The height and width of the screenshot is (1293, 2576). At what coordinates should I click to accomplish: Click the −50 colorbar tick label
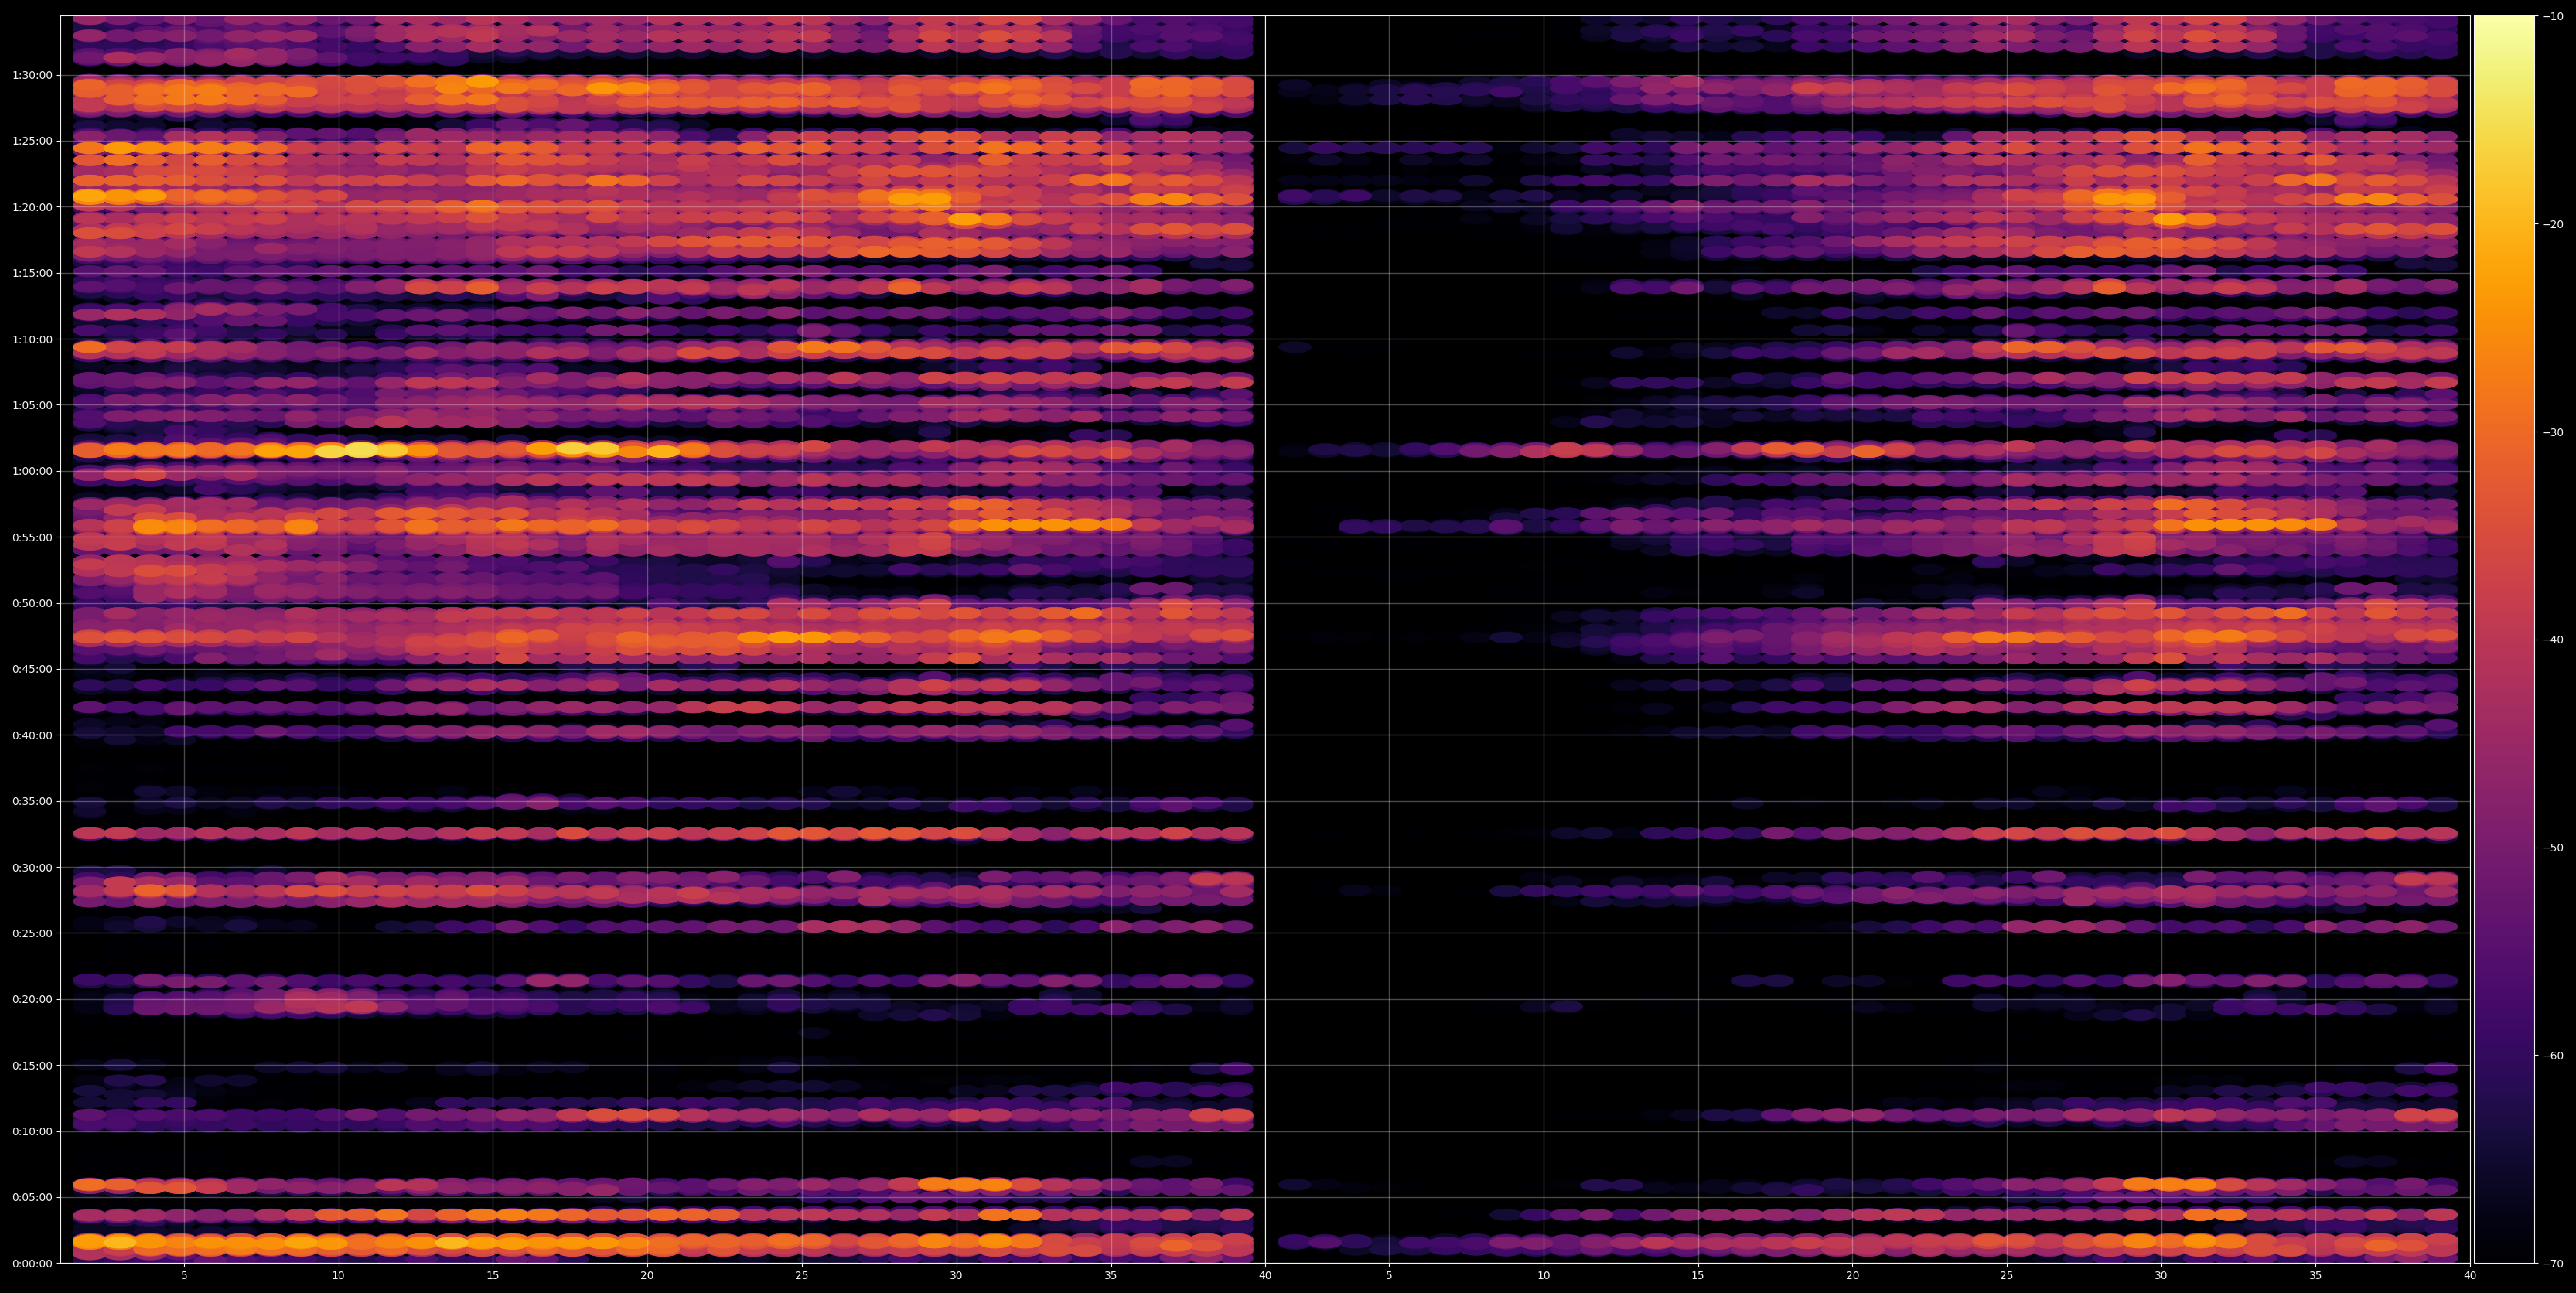[2553, 848]
